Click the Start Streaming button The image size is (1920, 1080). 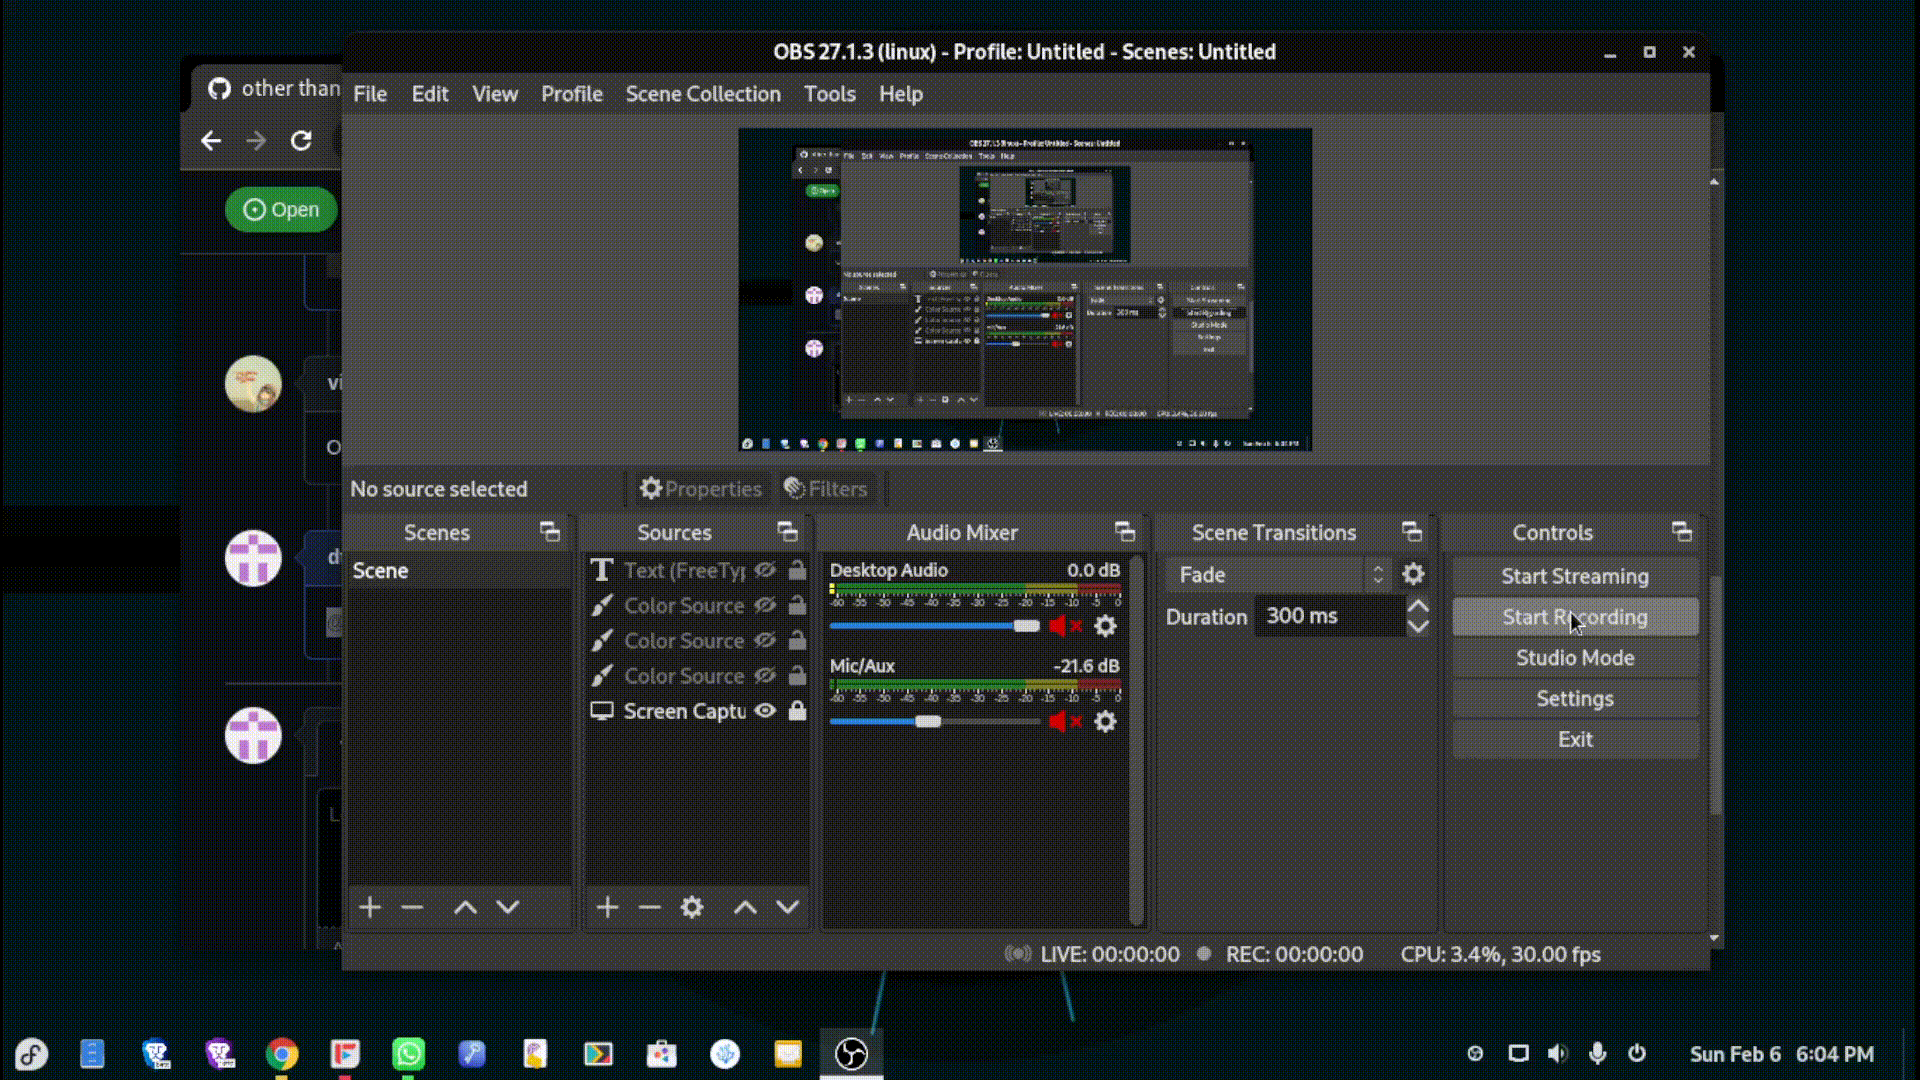[1574, 576]
